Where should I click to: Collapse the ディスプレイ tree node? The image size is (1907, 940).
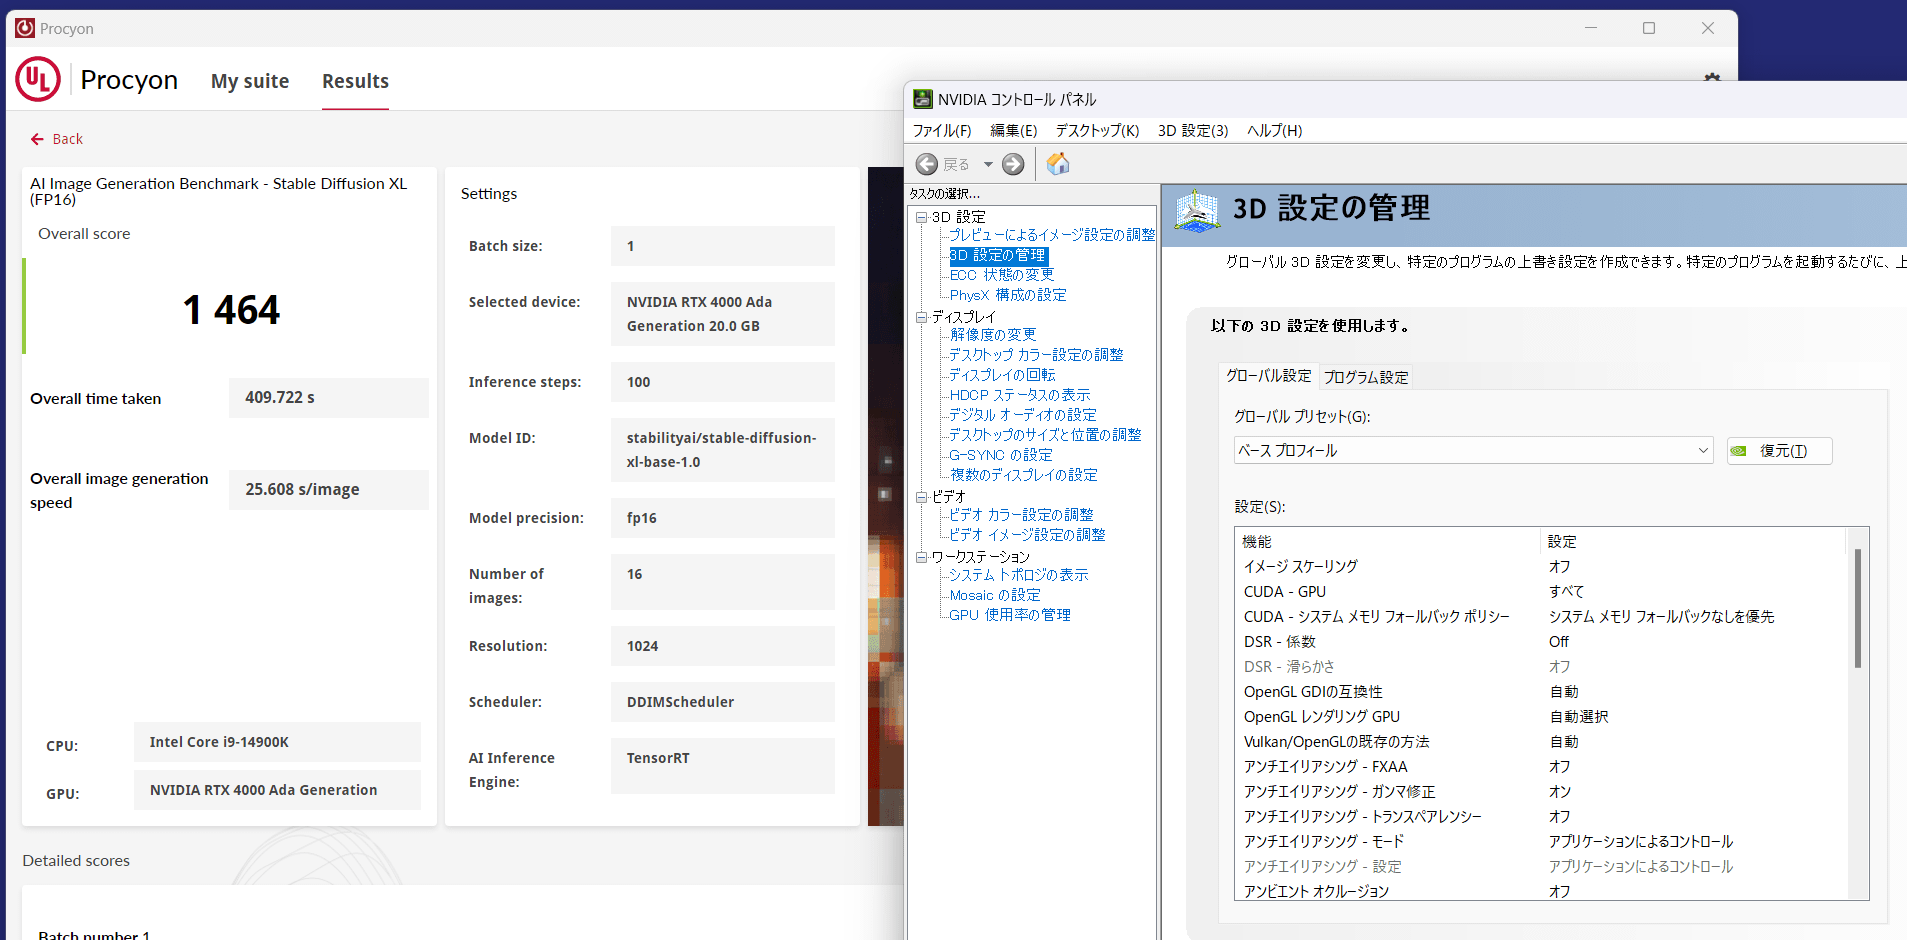921,317
